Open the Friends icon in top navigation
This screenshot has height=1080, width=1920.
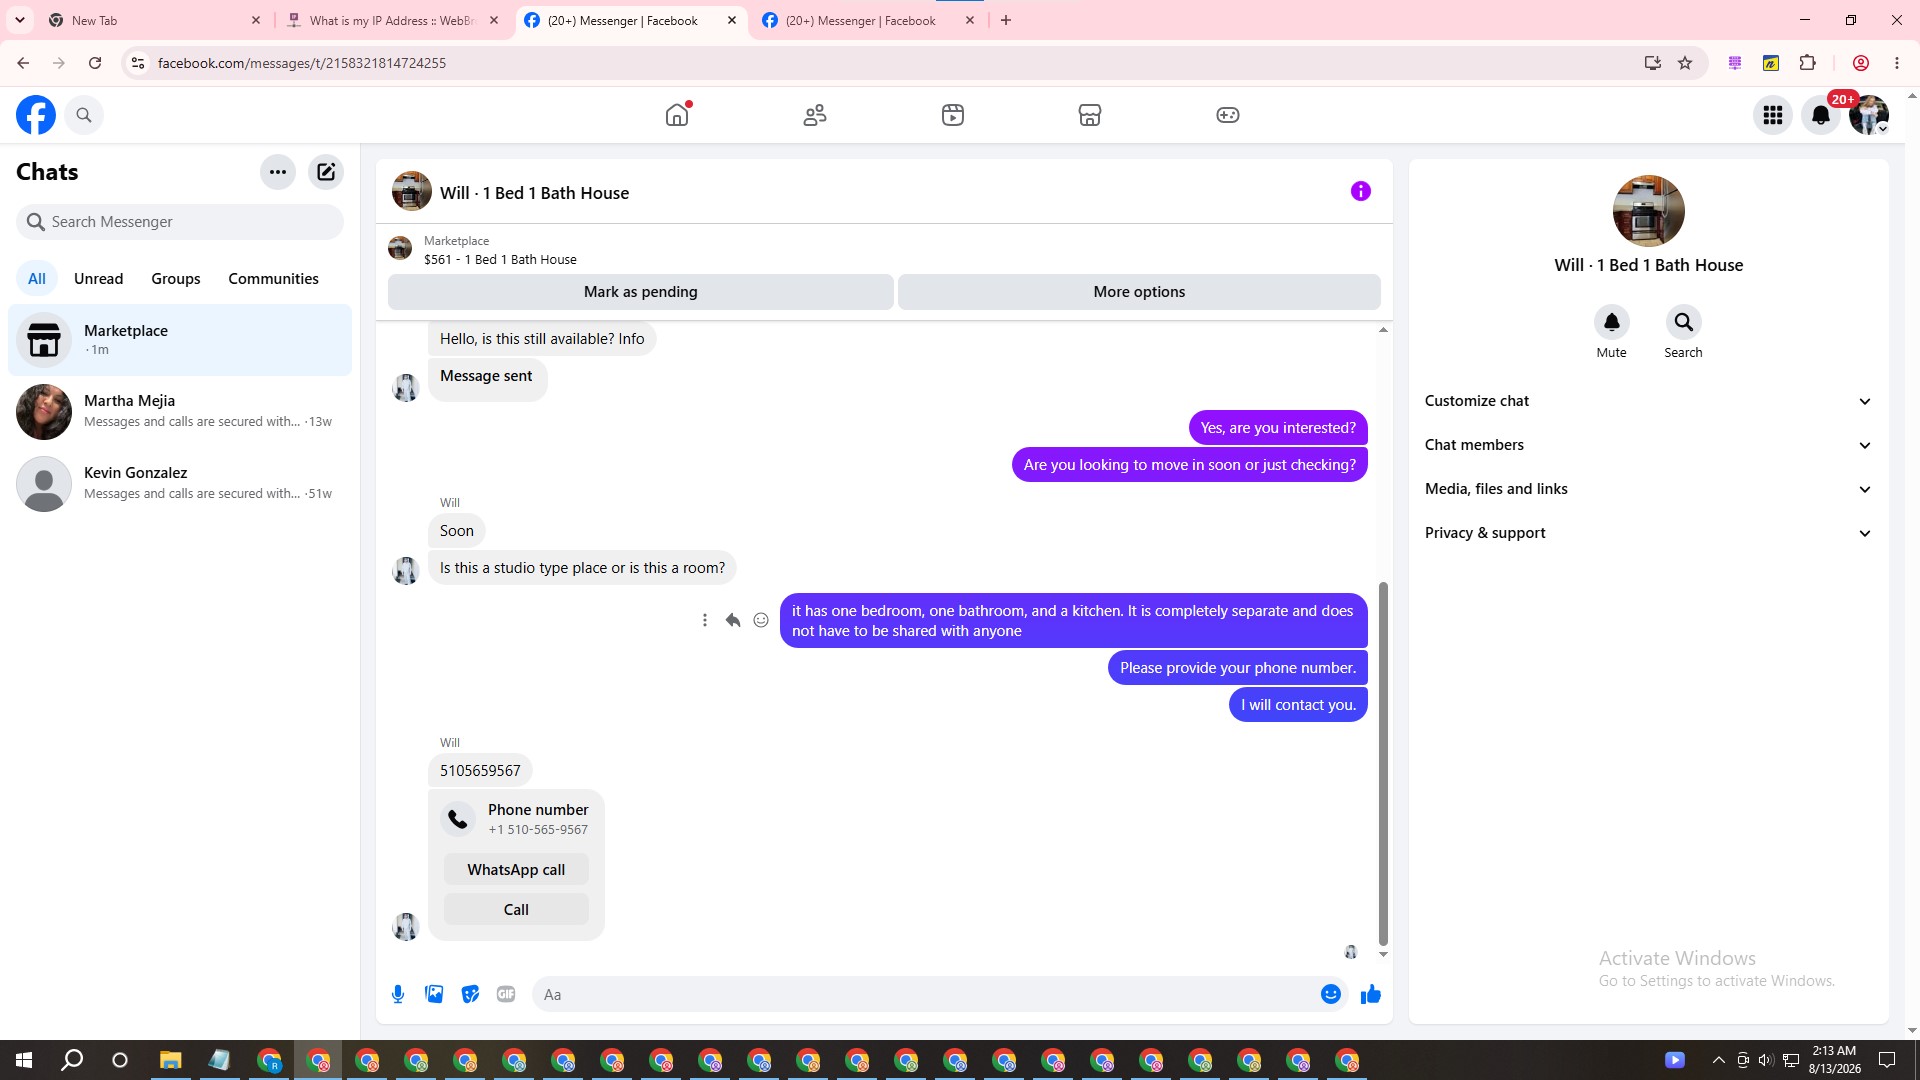click(x=815, y=115)
